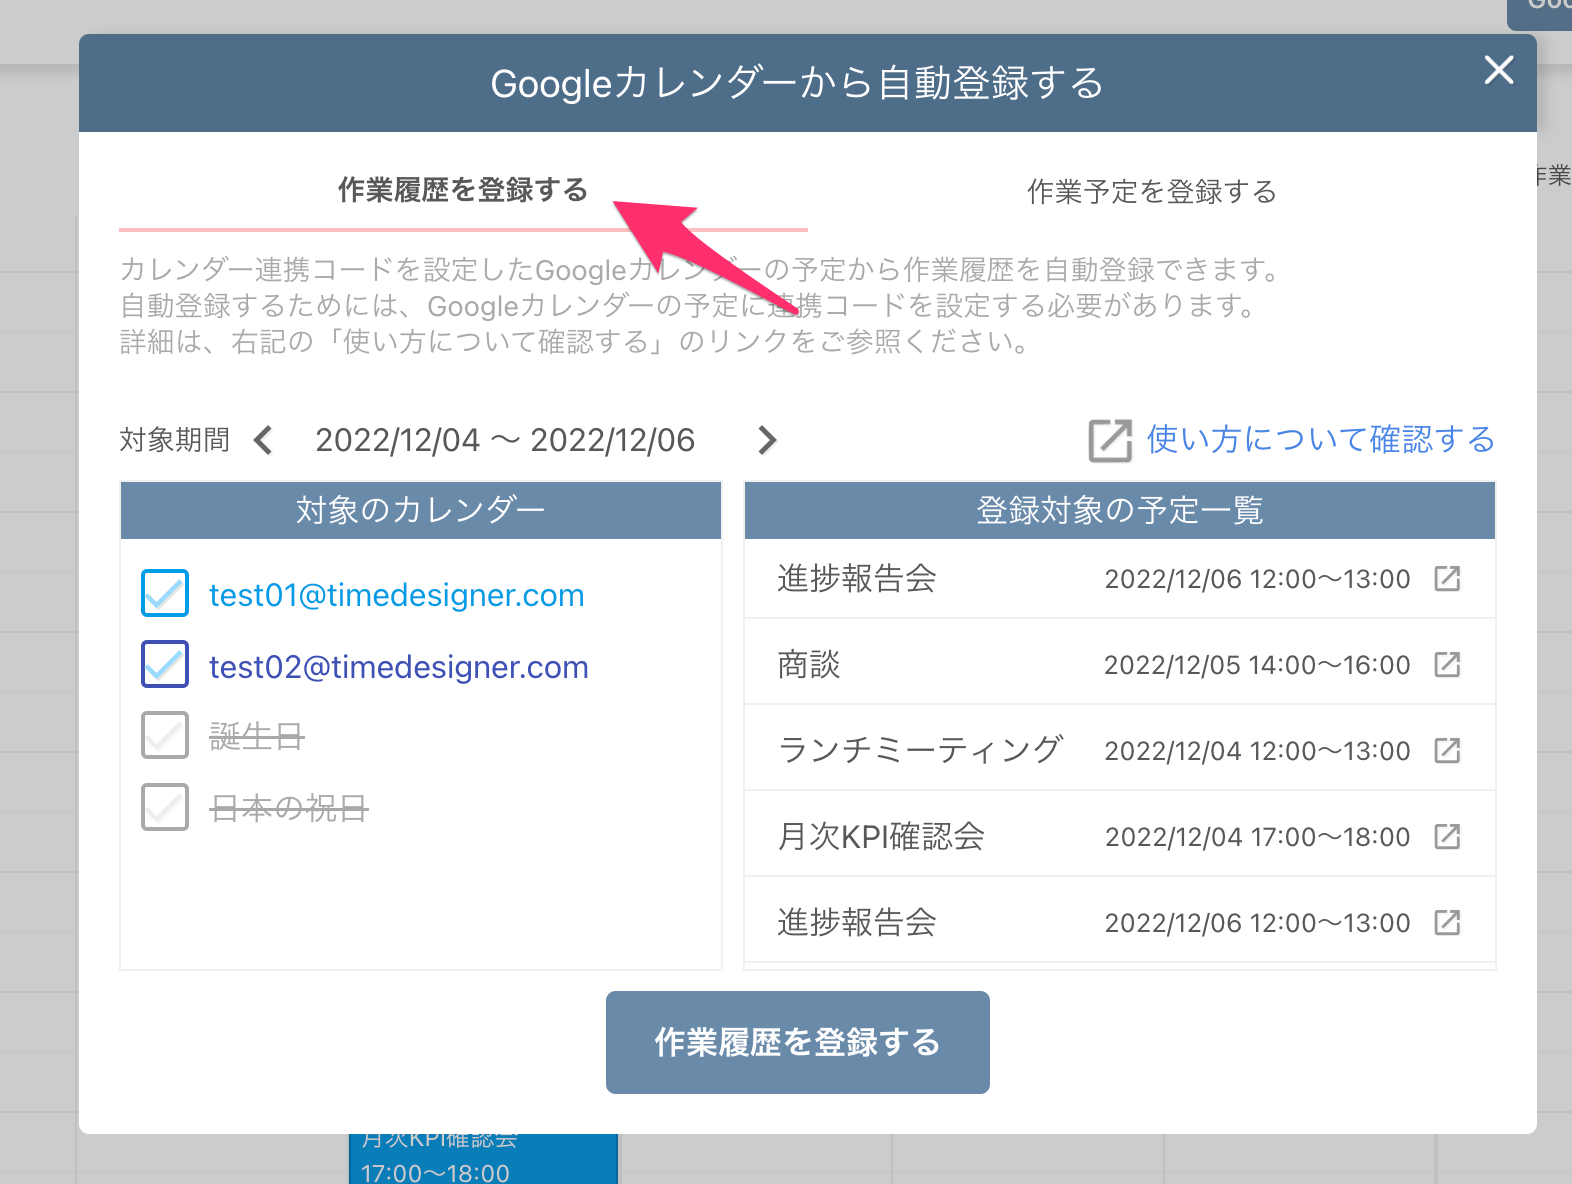This screenshot has width=1572, height=1184.
Task: Select the 商談 event title
Action: [809, 664]
